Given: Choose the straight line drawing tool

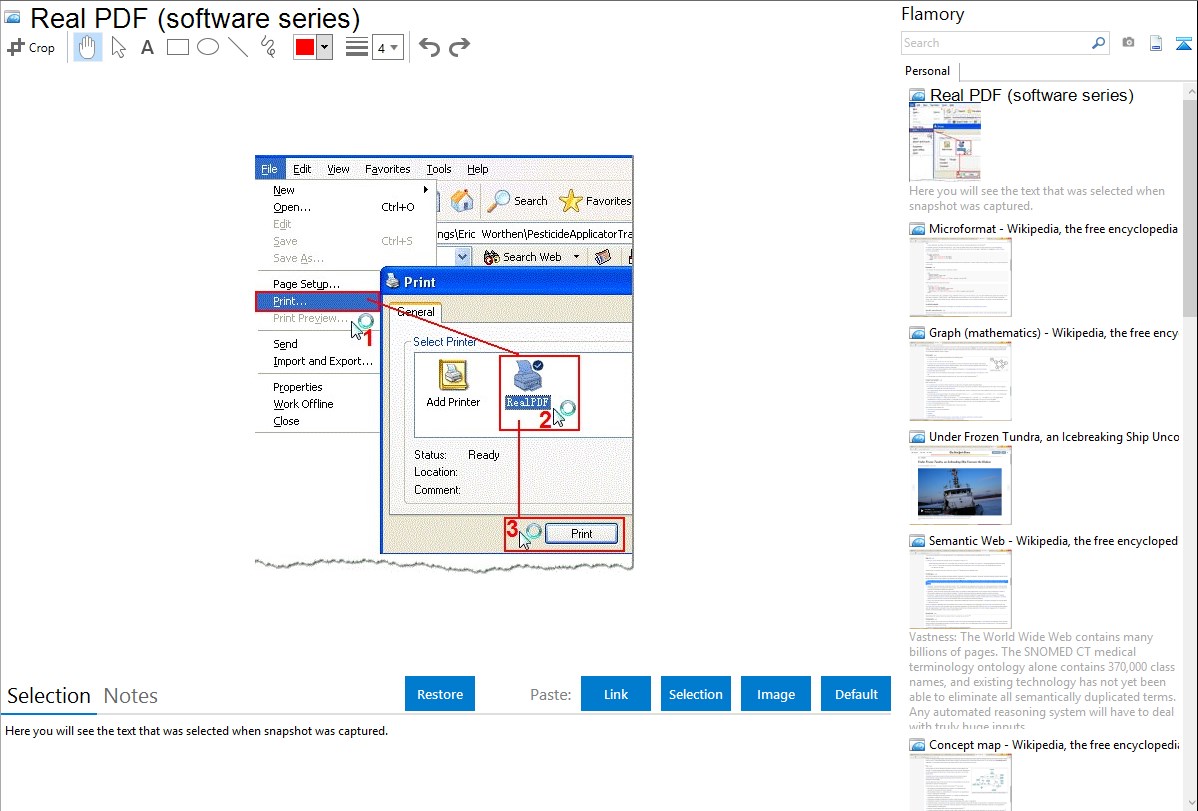Looking at the screenshot, I should pos(238,47).
